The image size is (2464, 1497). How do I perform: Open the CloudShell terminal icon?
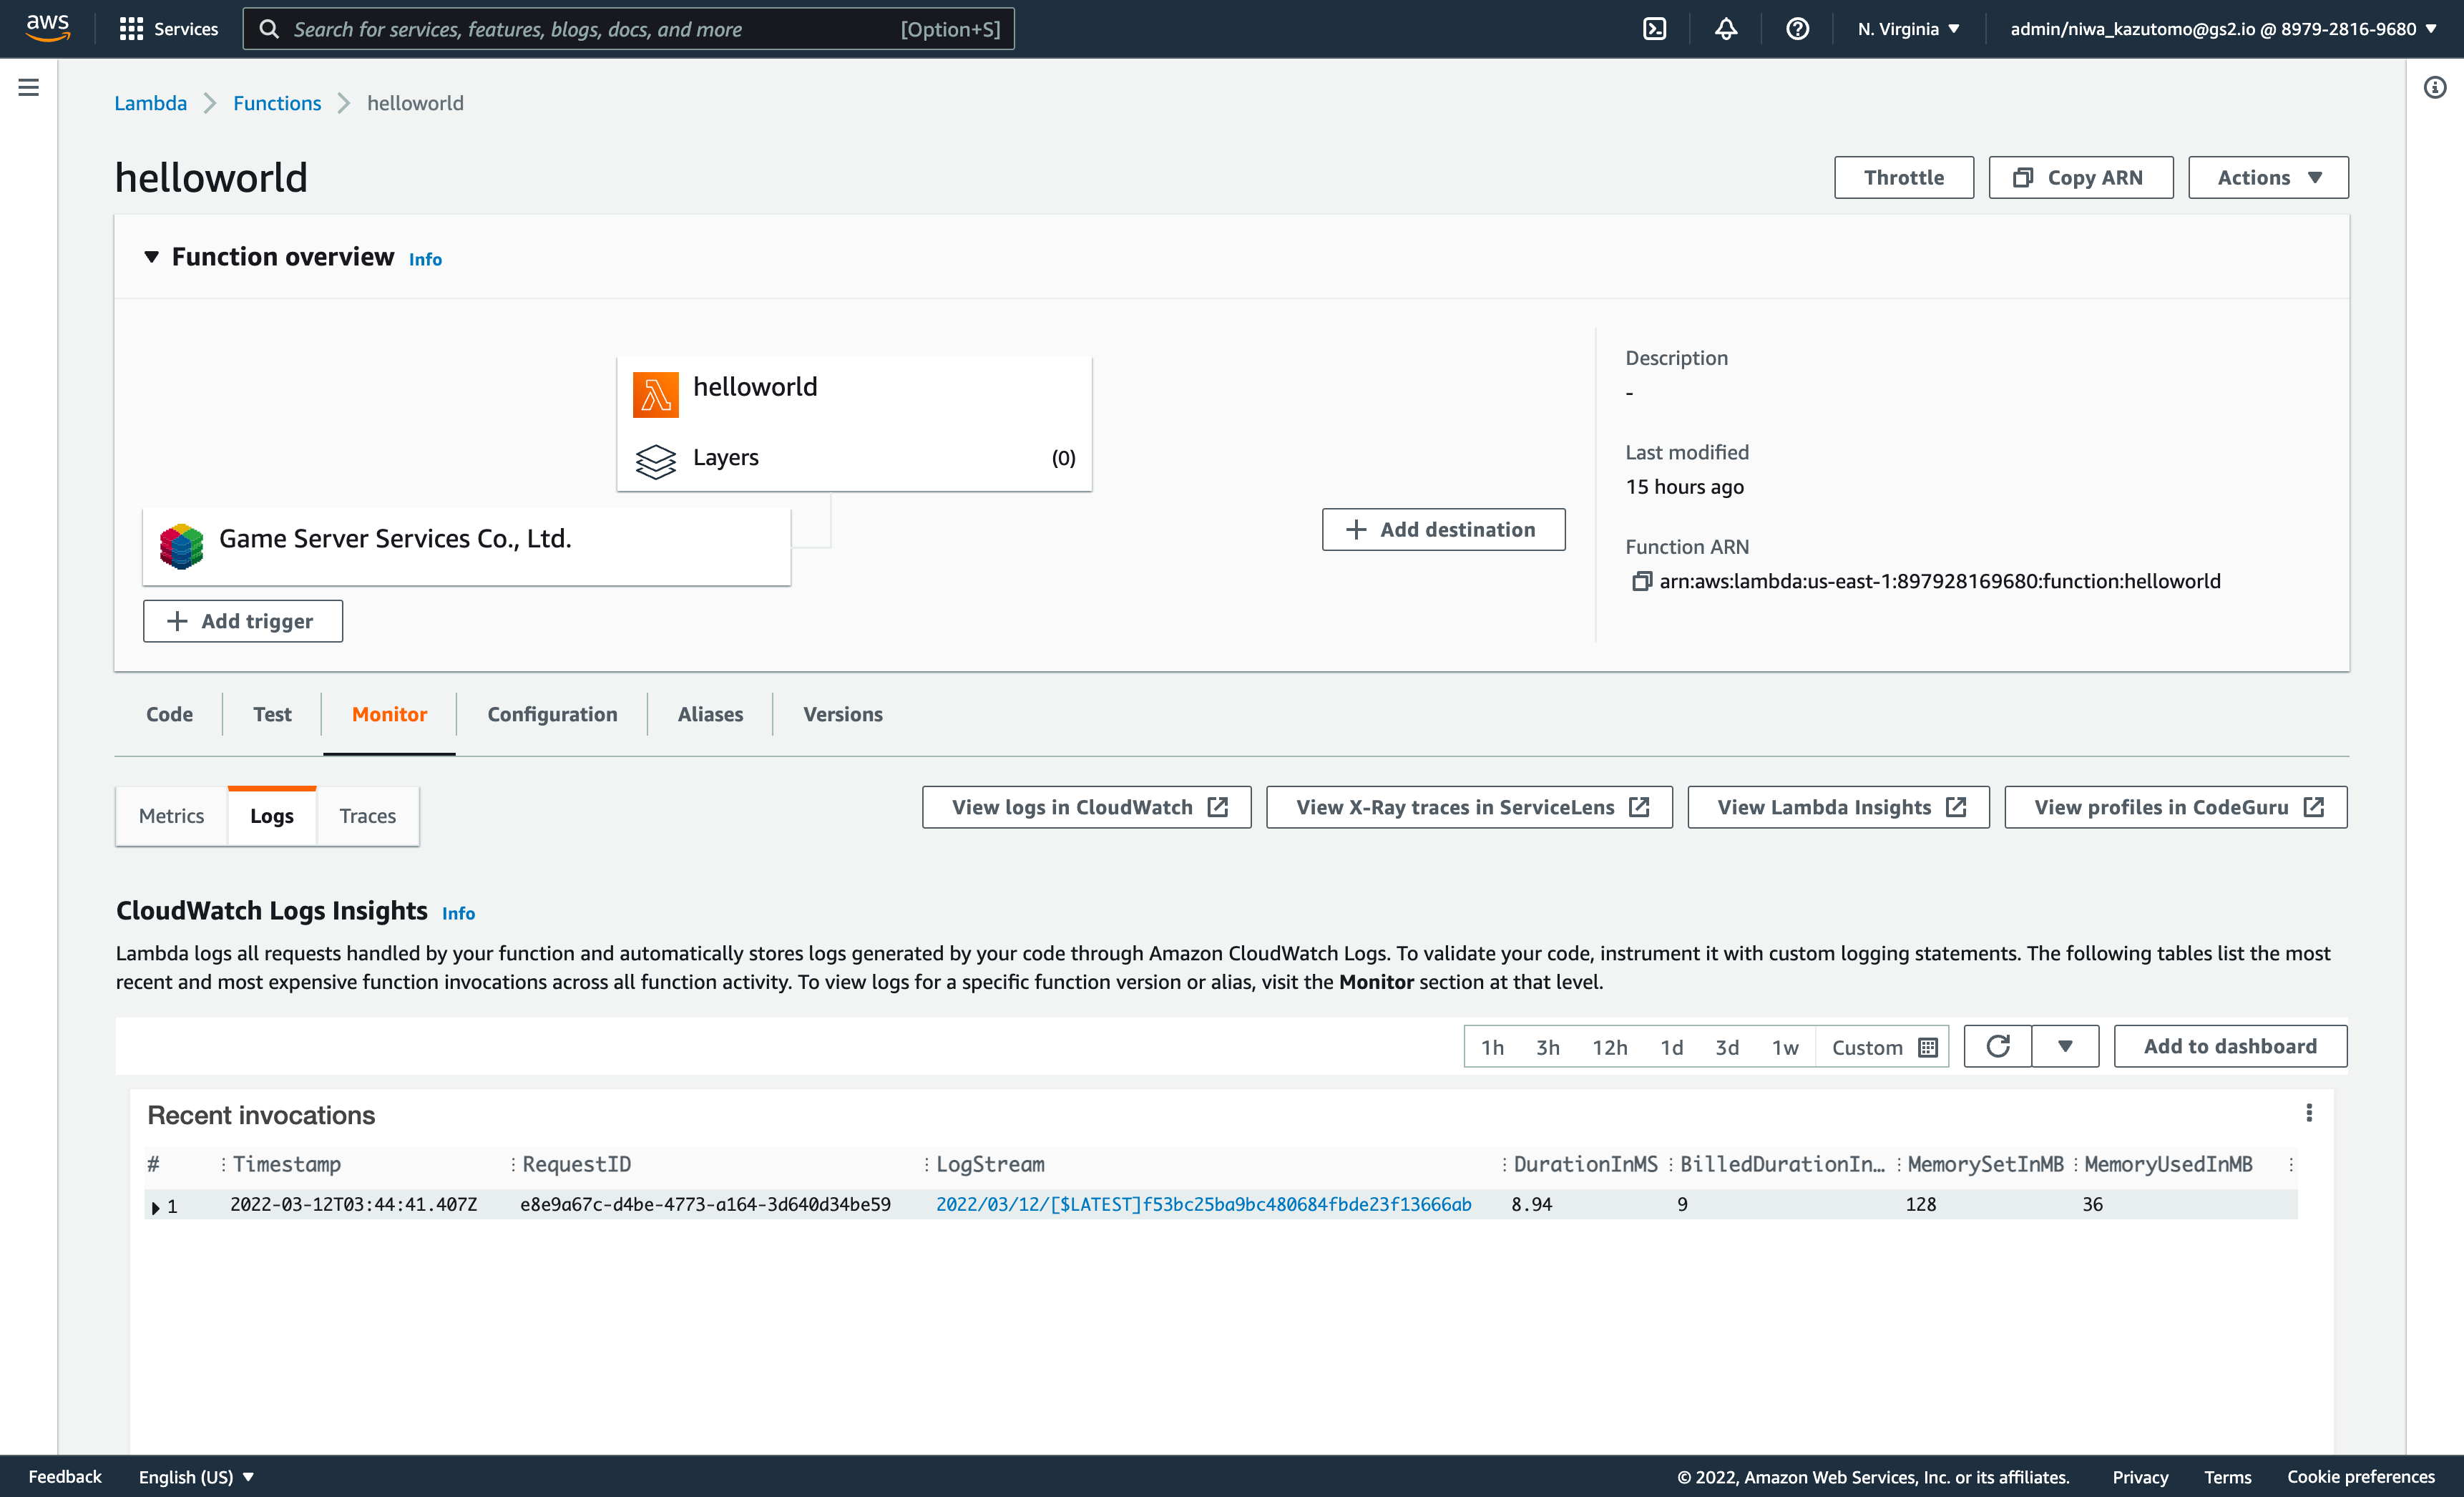point(1655,29)
